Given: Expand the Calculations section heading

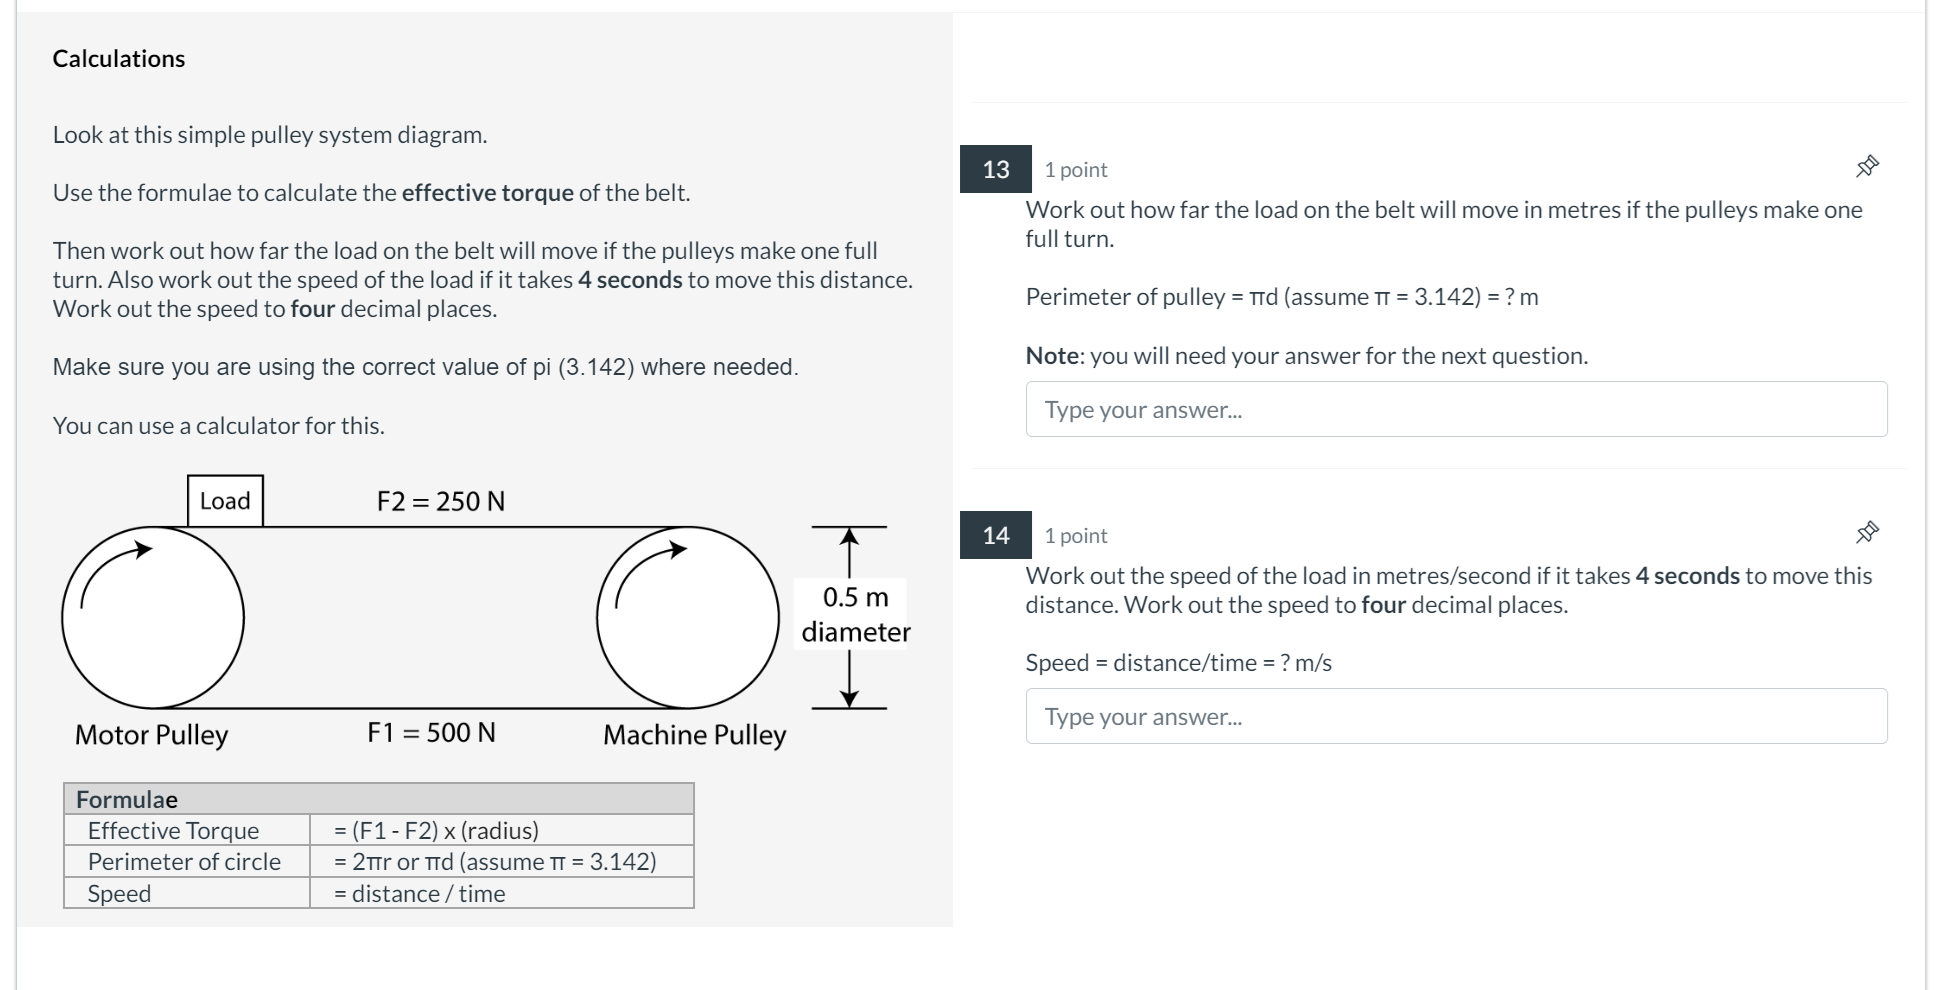Looking at the screenshot, I should click(119, 58).
